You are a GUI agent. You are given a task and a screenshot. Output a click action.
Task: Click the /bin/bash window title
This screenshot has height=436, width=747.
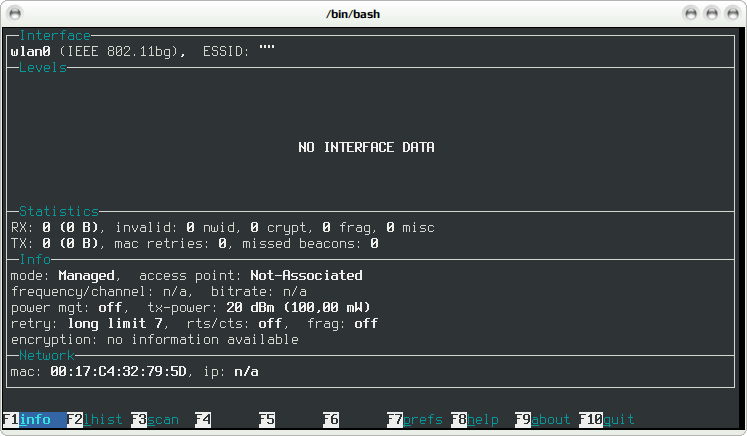(x=353, y=14)
